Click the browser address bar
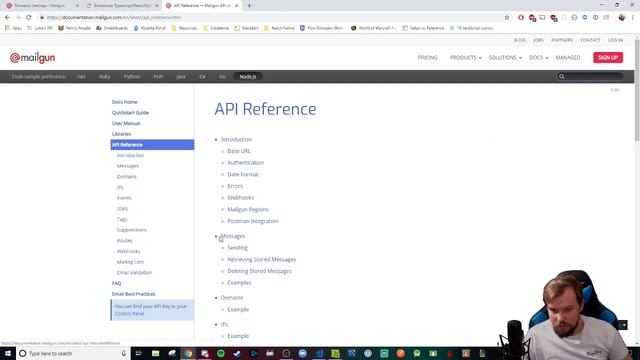Screen dimensions: 640x360 [269, 18]
